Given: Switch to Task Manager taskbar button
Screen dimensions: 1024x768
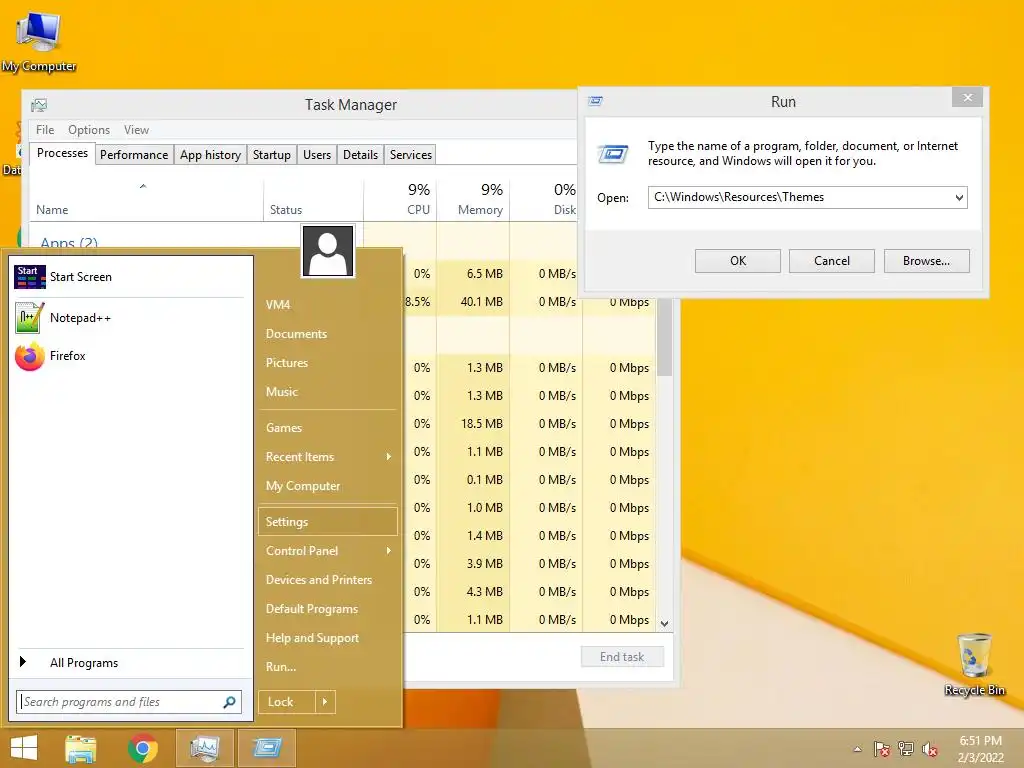Looking at the screenshot, I should pos(204,748).
